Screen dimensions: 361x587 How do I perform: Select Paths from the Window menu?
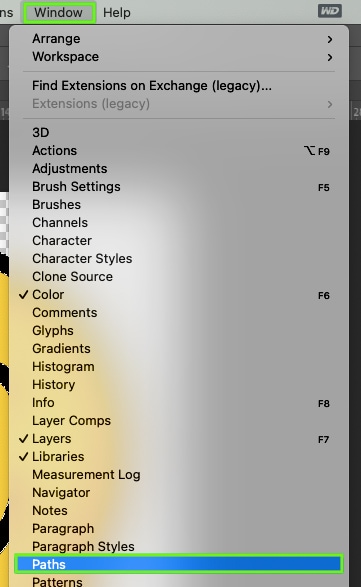179,564
